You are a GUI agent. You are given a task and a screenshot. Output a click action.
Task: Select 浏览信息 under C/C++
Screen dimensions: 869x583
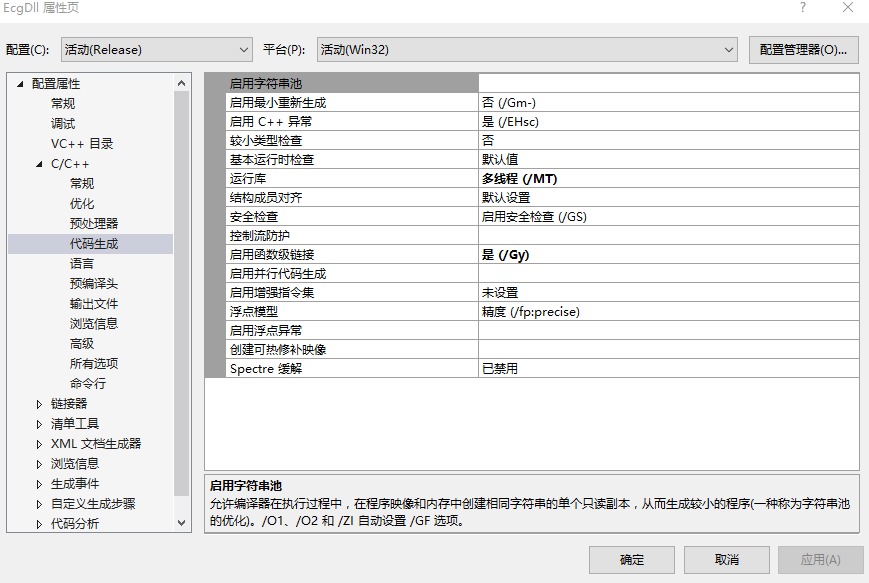point(94,323)
